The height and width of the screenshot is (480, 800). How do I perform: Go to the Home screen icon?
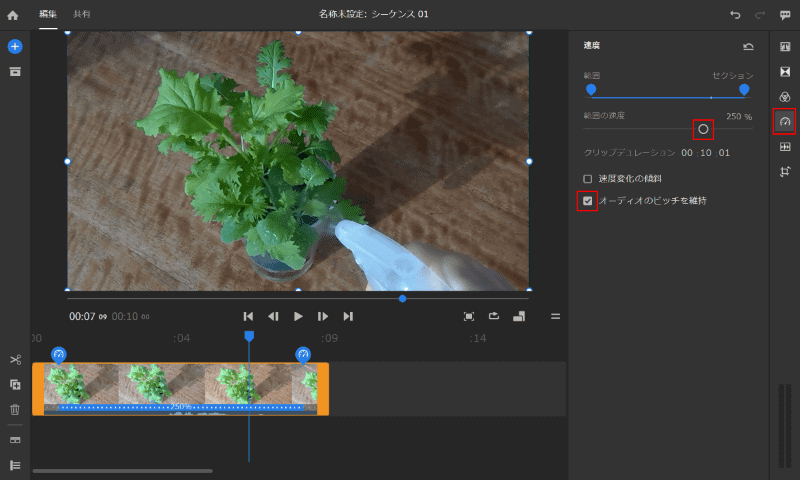(x=13, y=15)
